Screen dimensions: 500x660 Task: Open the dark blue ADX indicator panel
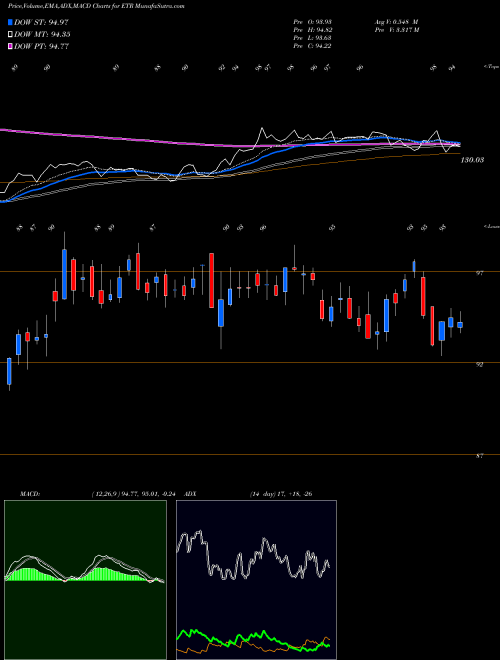256,580
